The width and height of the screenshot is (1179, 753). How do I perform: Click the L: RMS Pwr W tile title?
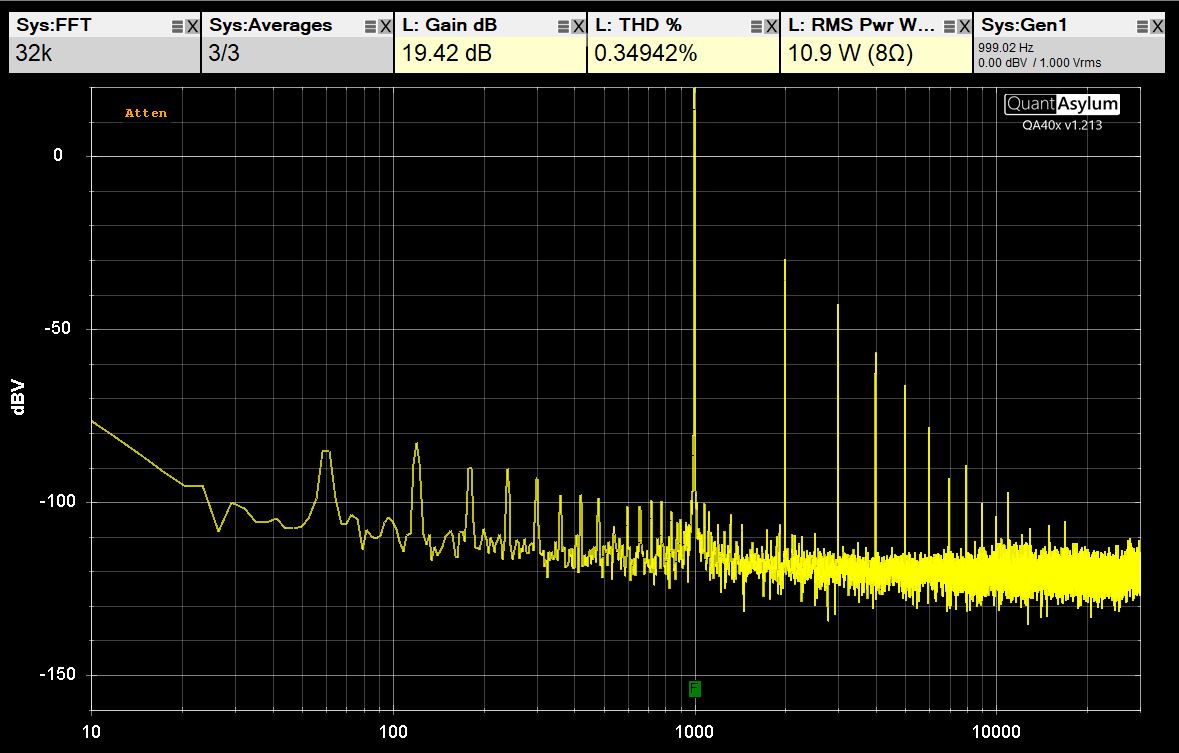click(x=862, y=25)
